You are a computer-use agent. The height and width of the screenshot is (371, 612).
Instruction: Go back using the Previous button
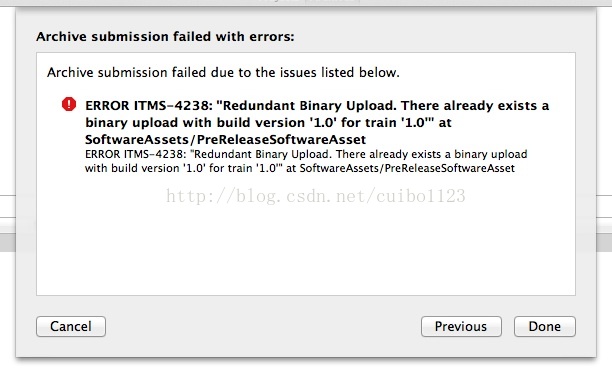point(461,326)
